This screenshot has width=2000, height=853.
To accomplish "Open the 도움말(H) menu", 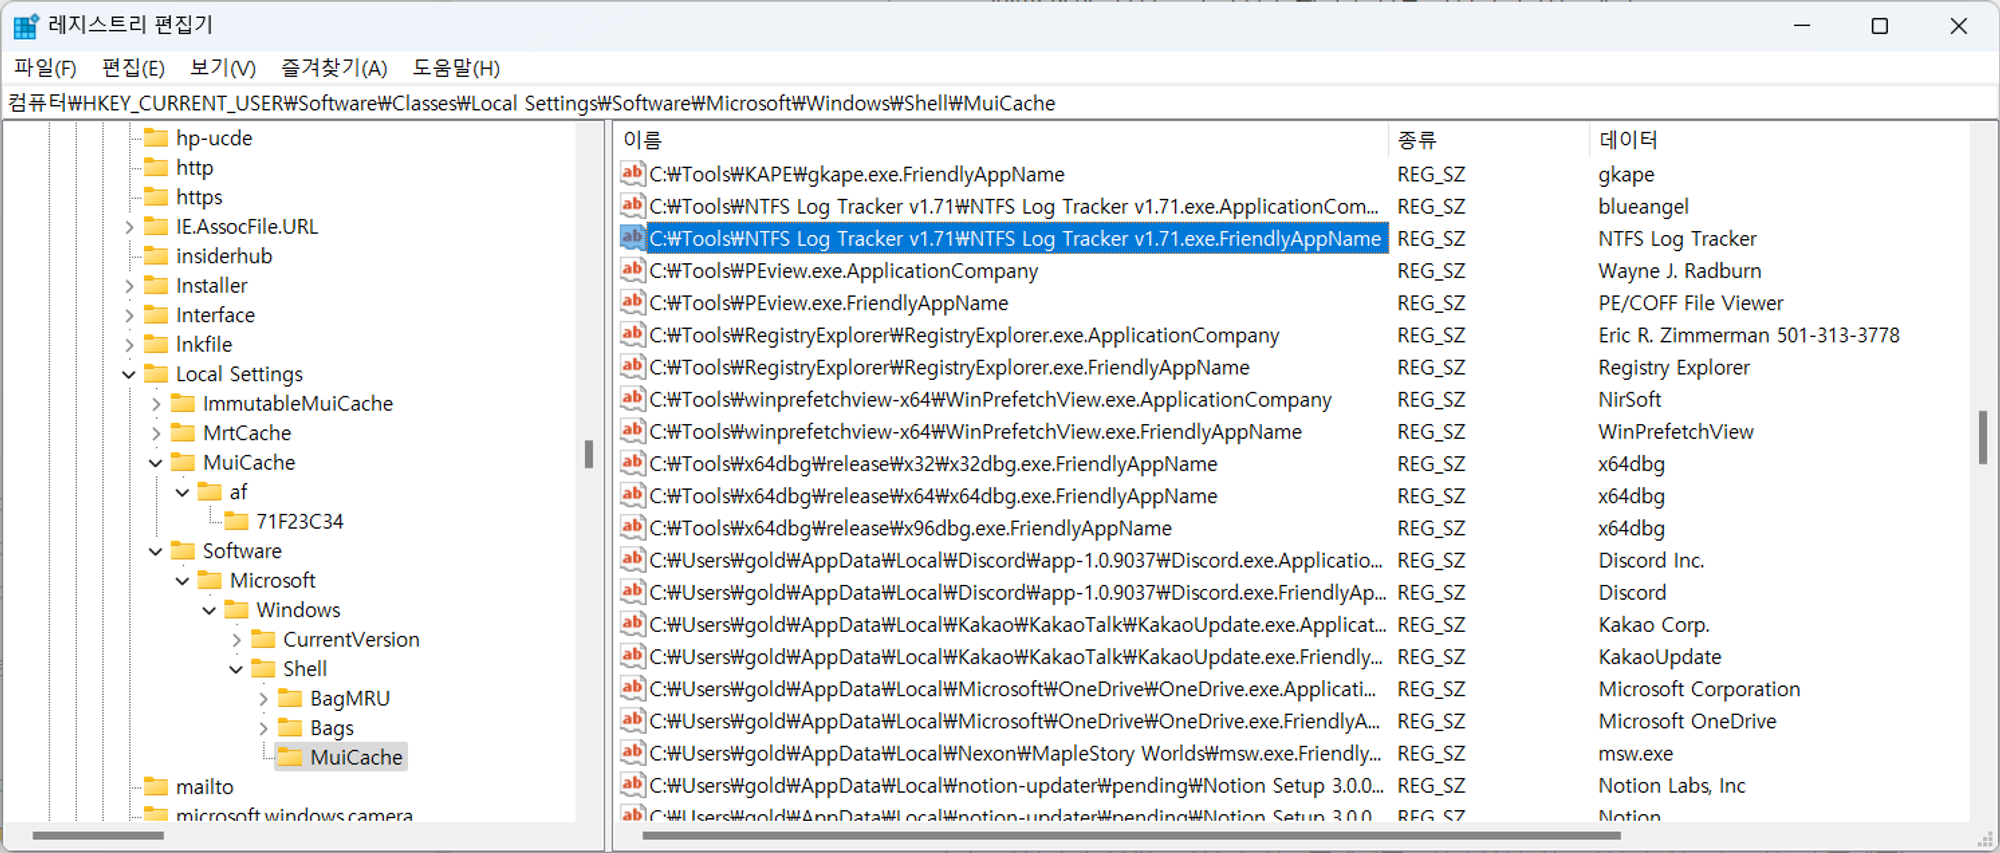I will point(456,68).
